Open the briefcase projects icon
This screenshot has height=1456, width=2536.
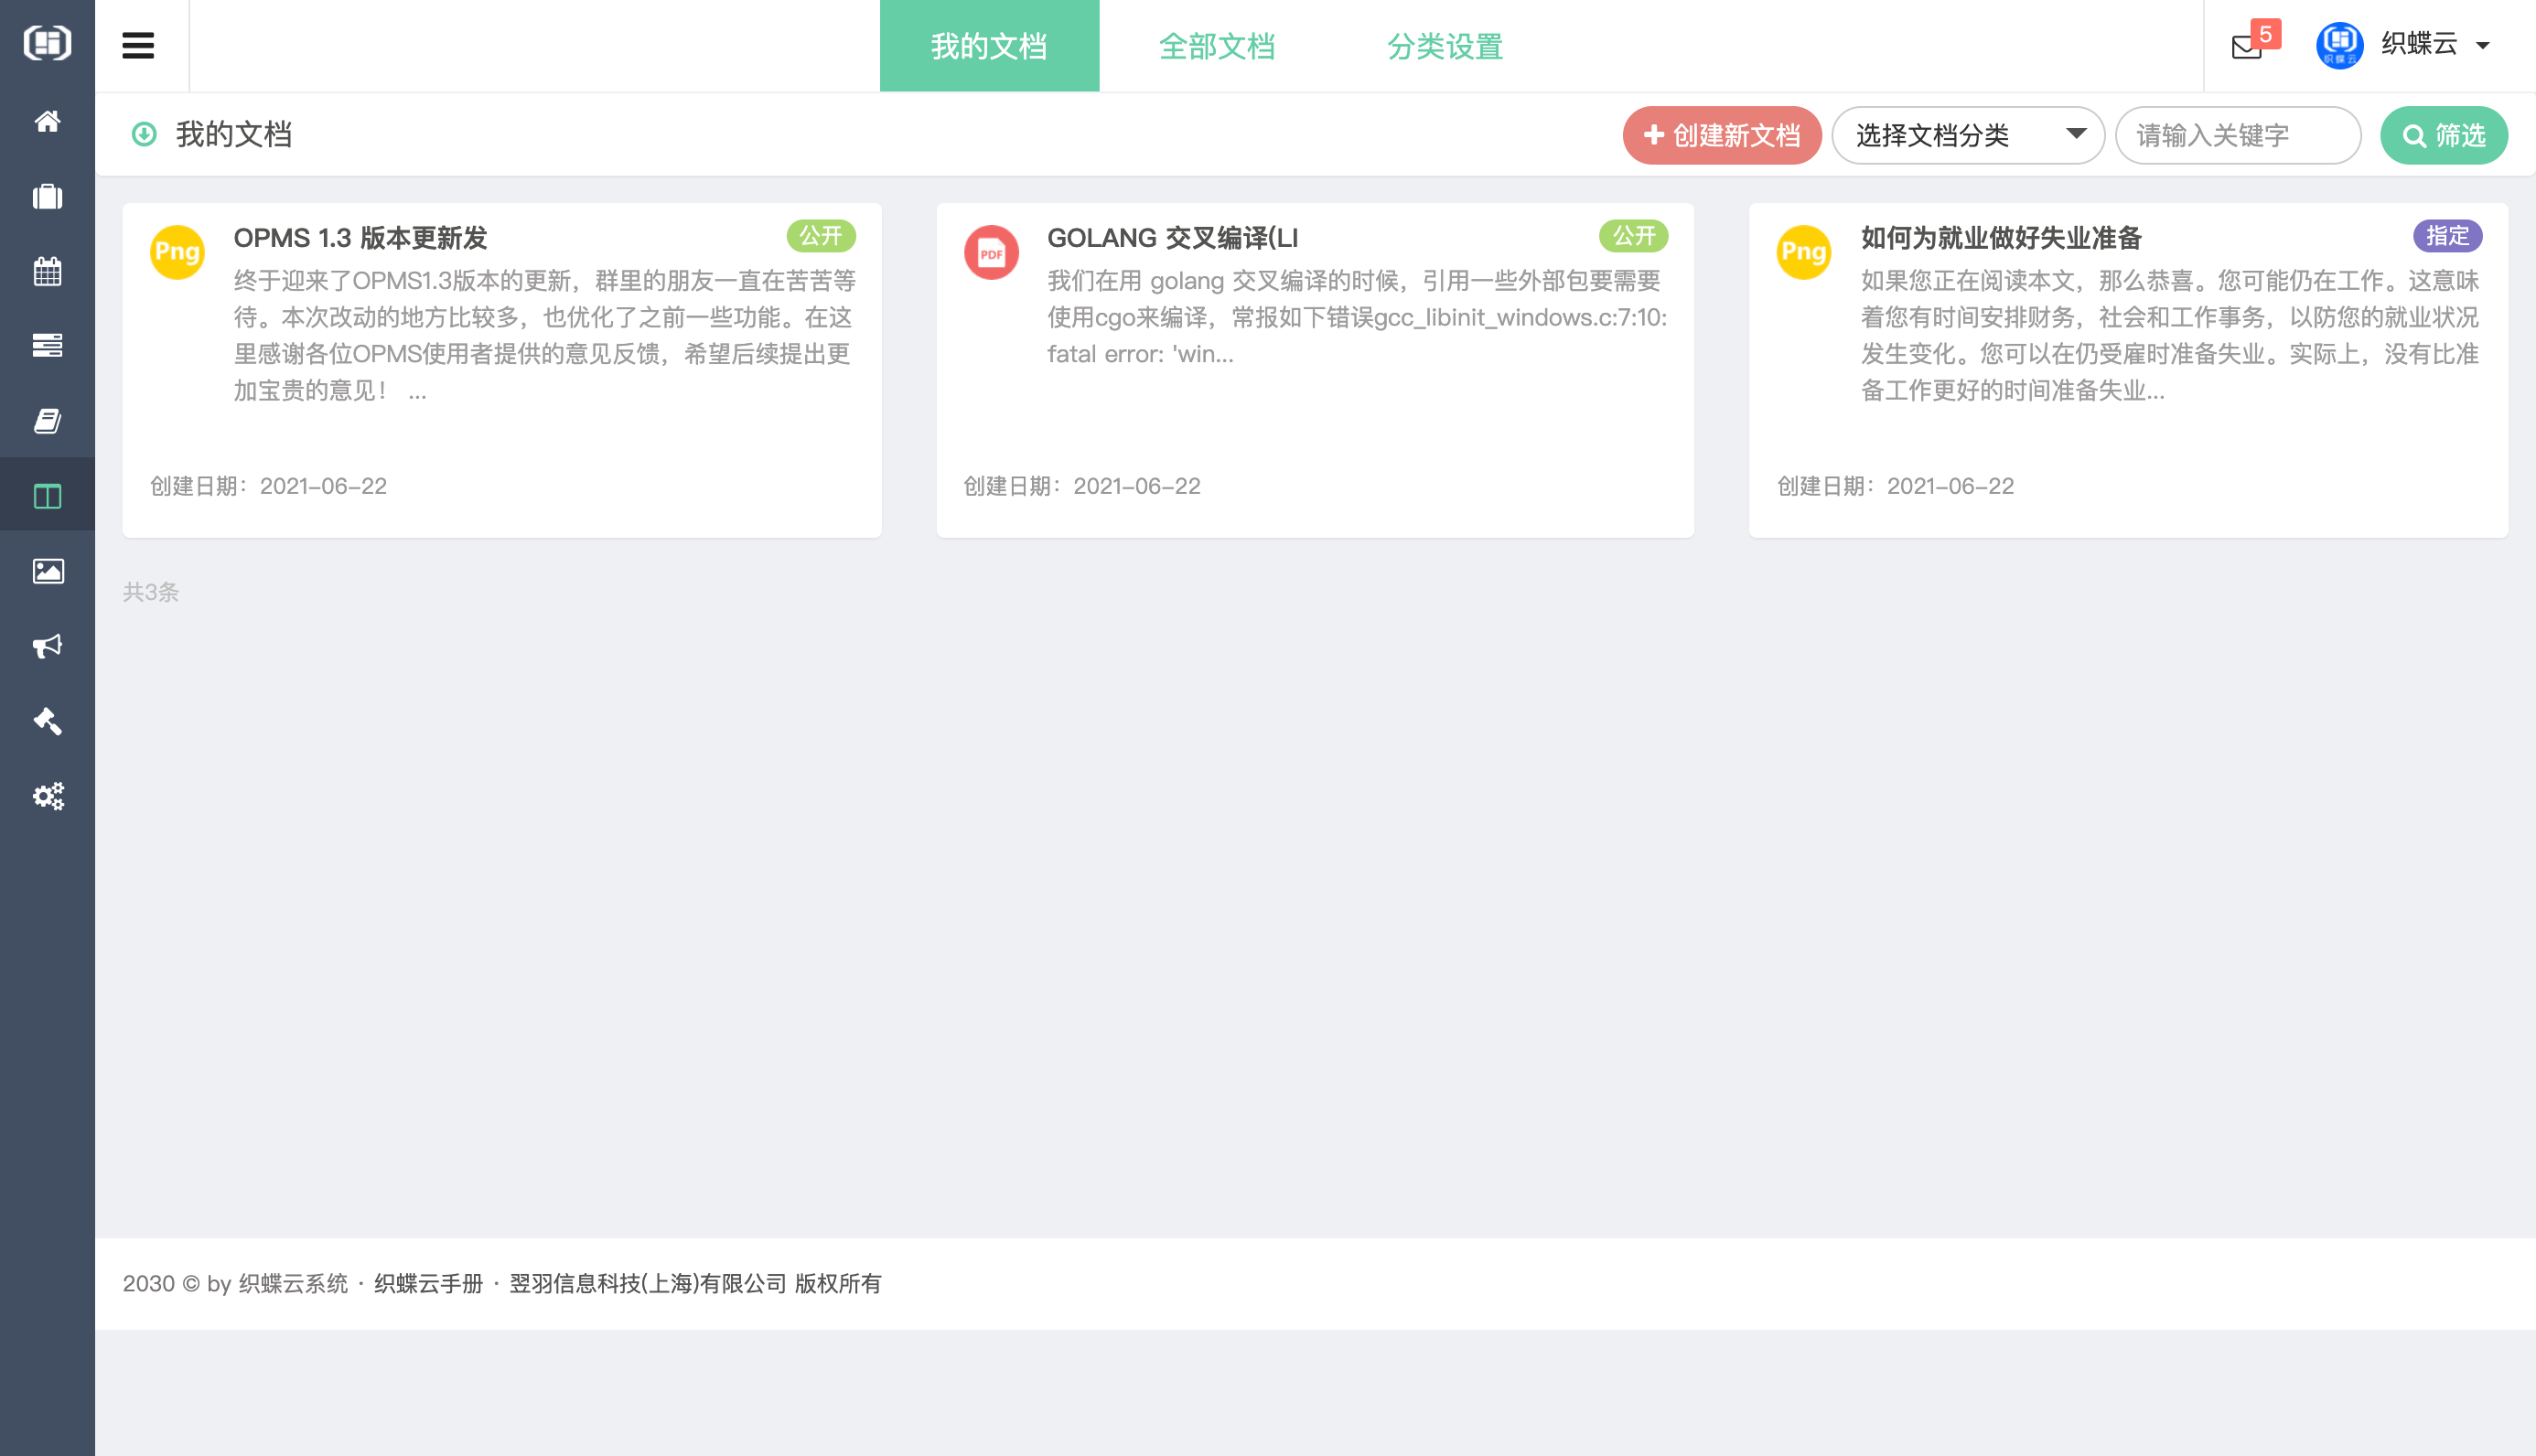(47, 196)
